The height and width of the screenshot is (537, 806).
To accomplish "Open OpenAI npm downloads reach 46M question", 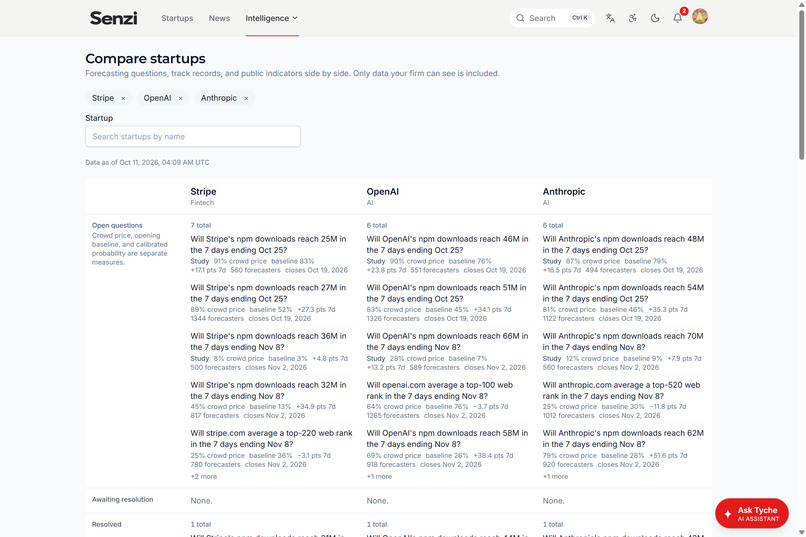I will pyautogui.click(x=447, y=245).
